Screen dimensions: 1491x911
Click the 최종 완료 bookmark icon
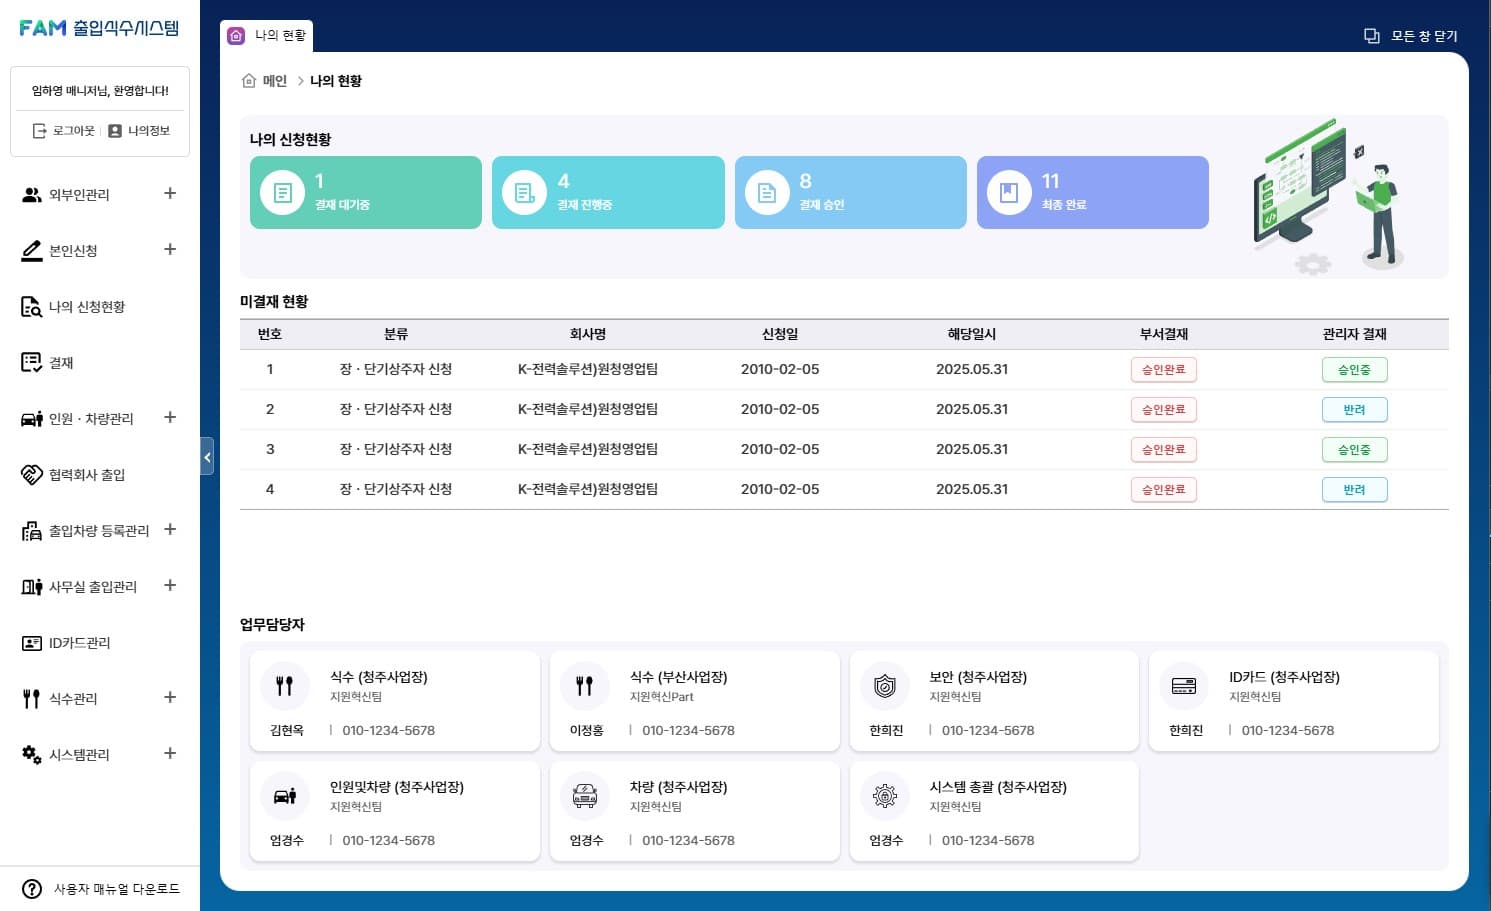(x=1009, y=192)
